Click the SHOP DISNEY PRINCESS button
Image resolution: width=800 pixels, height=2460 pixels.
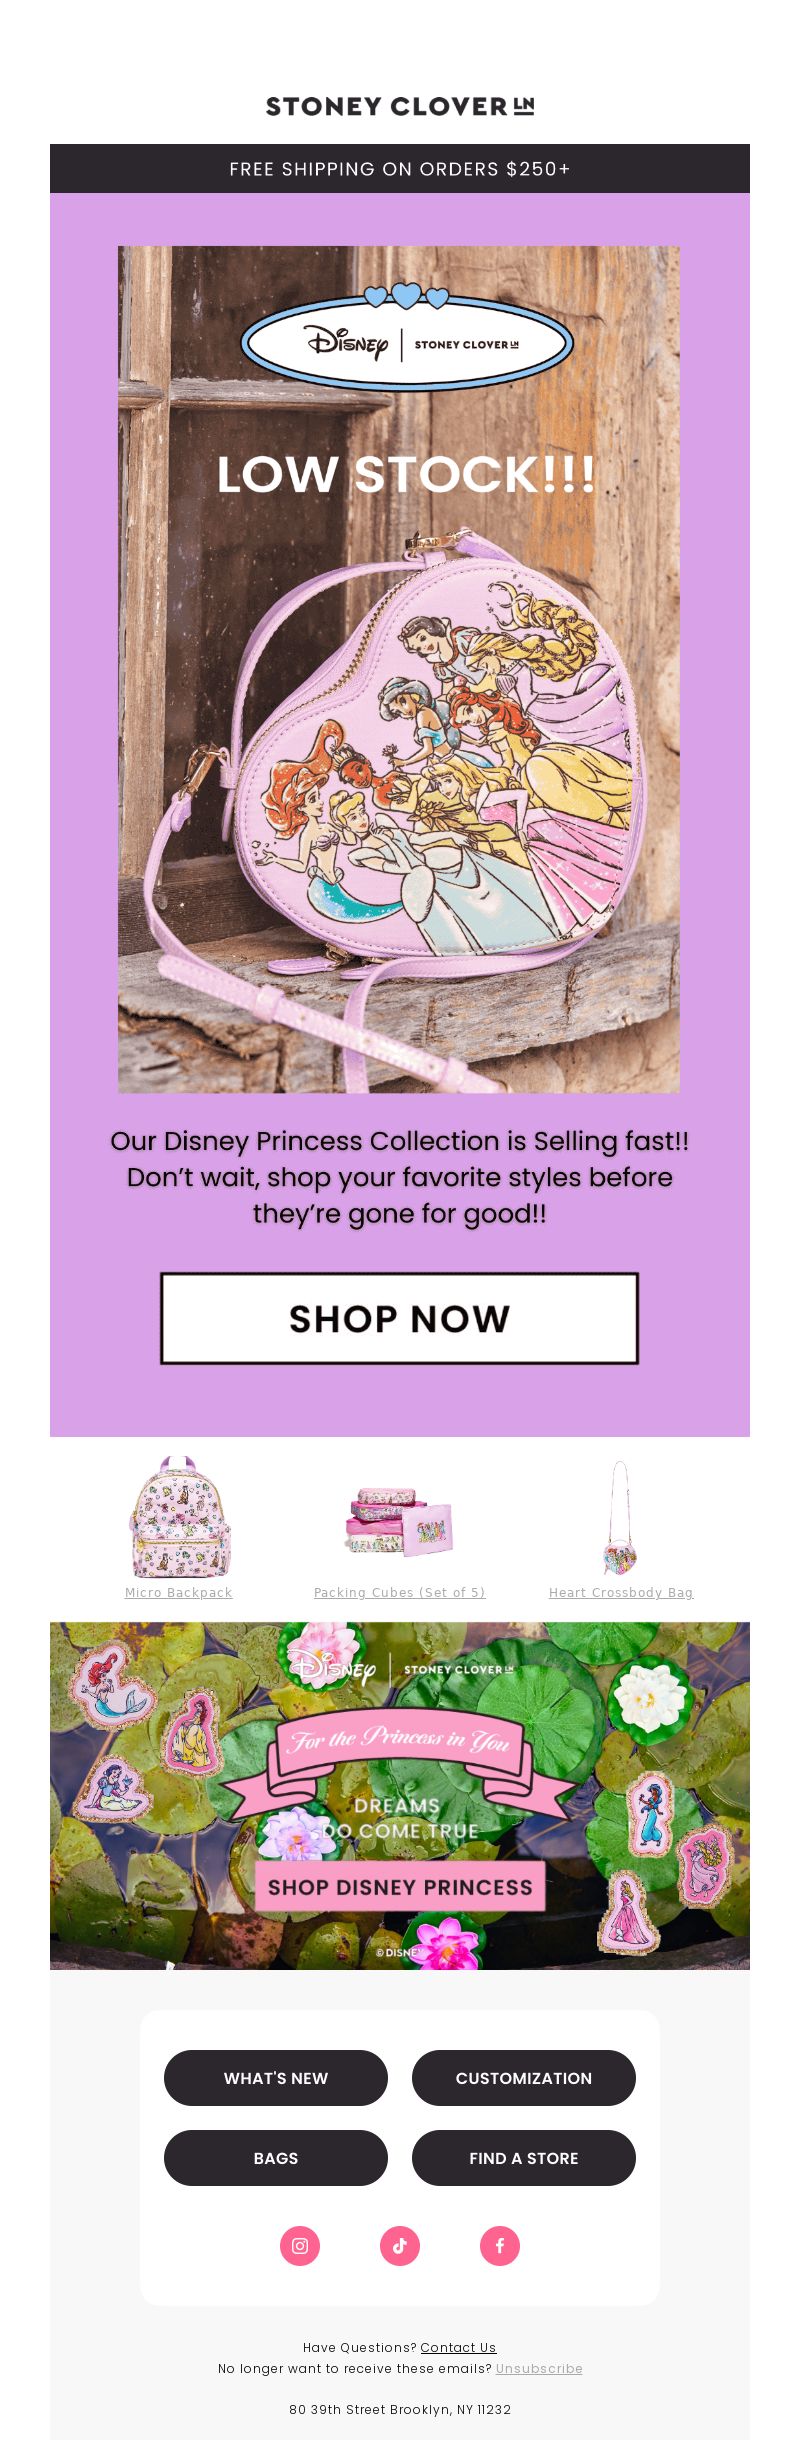(x=400, y=1887)
